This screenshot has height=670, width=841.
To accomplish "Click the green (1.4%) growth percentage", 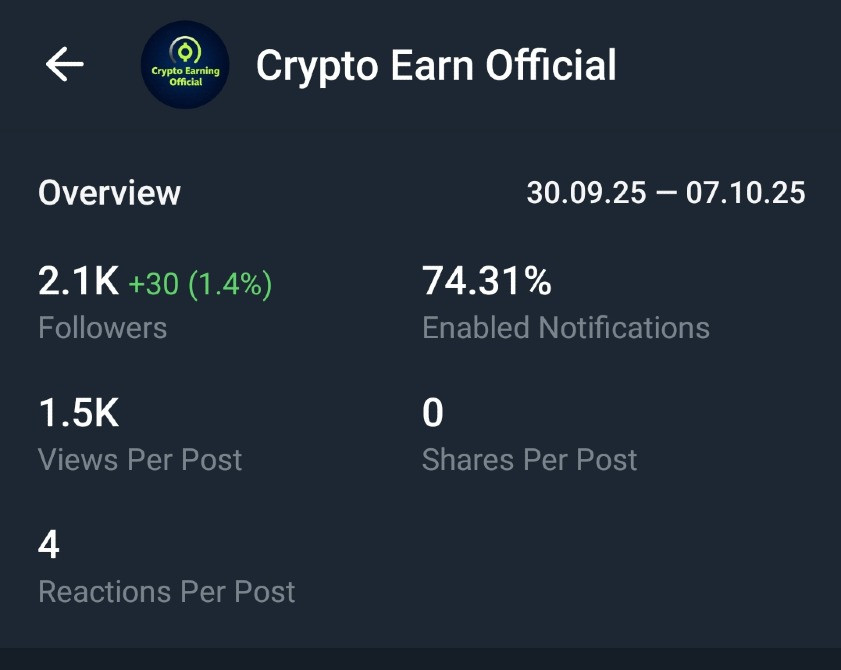I will (x=229, y=285).
